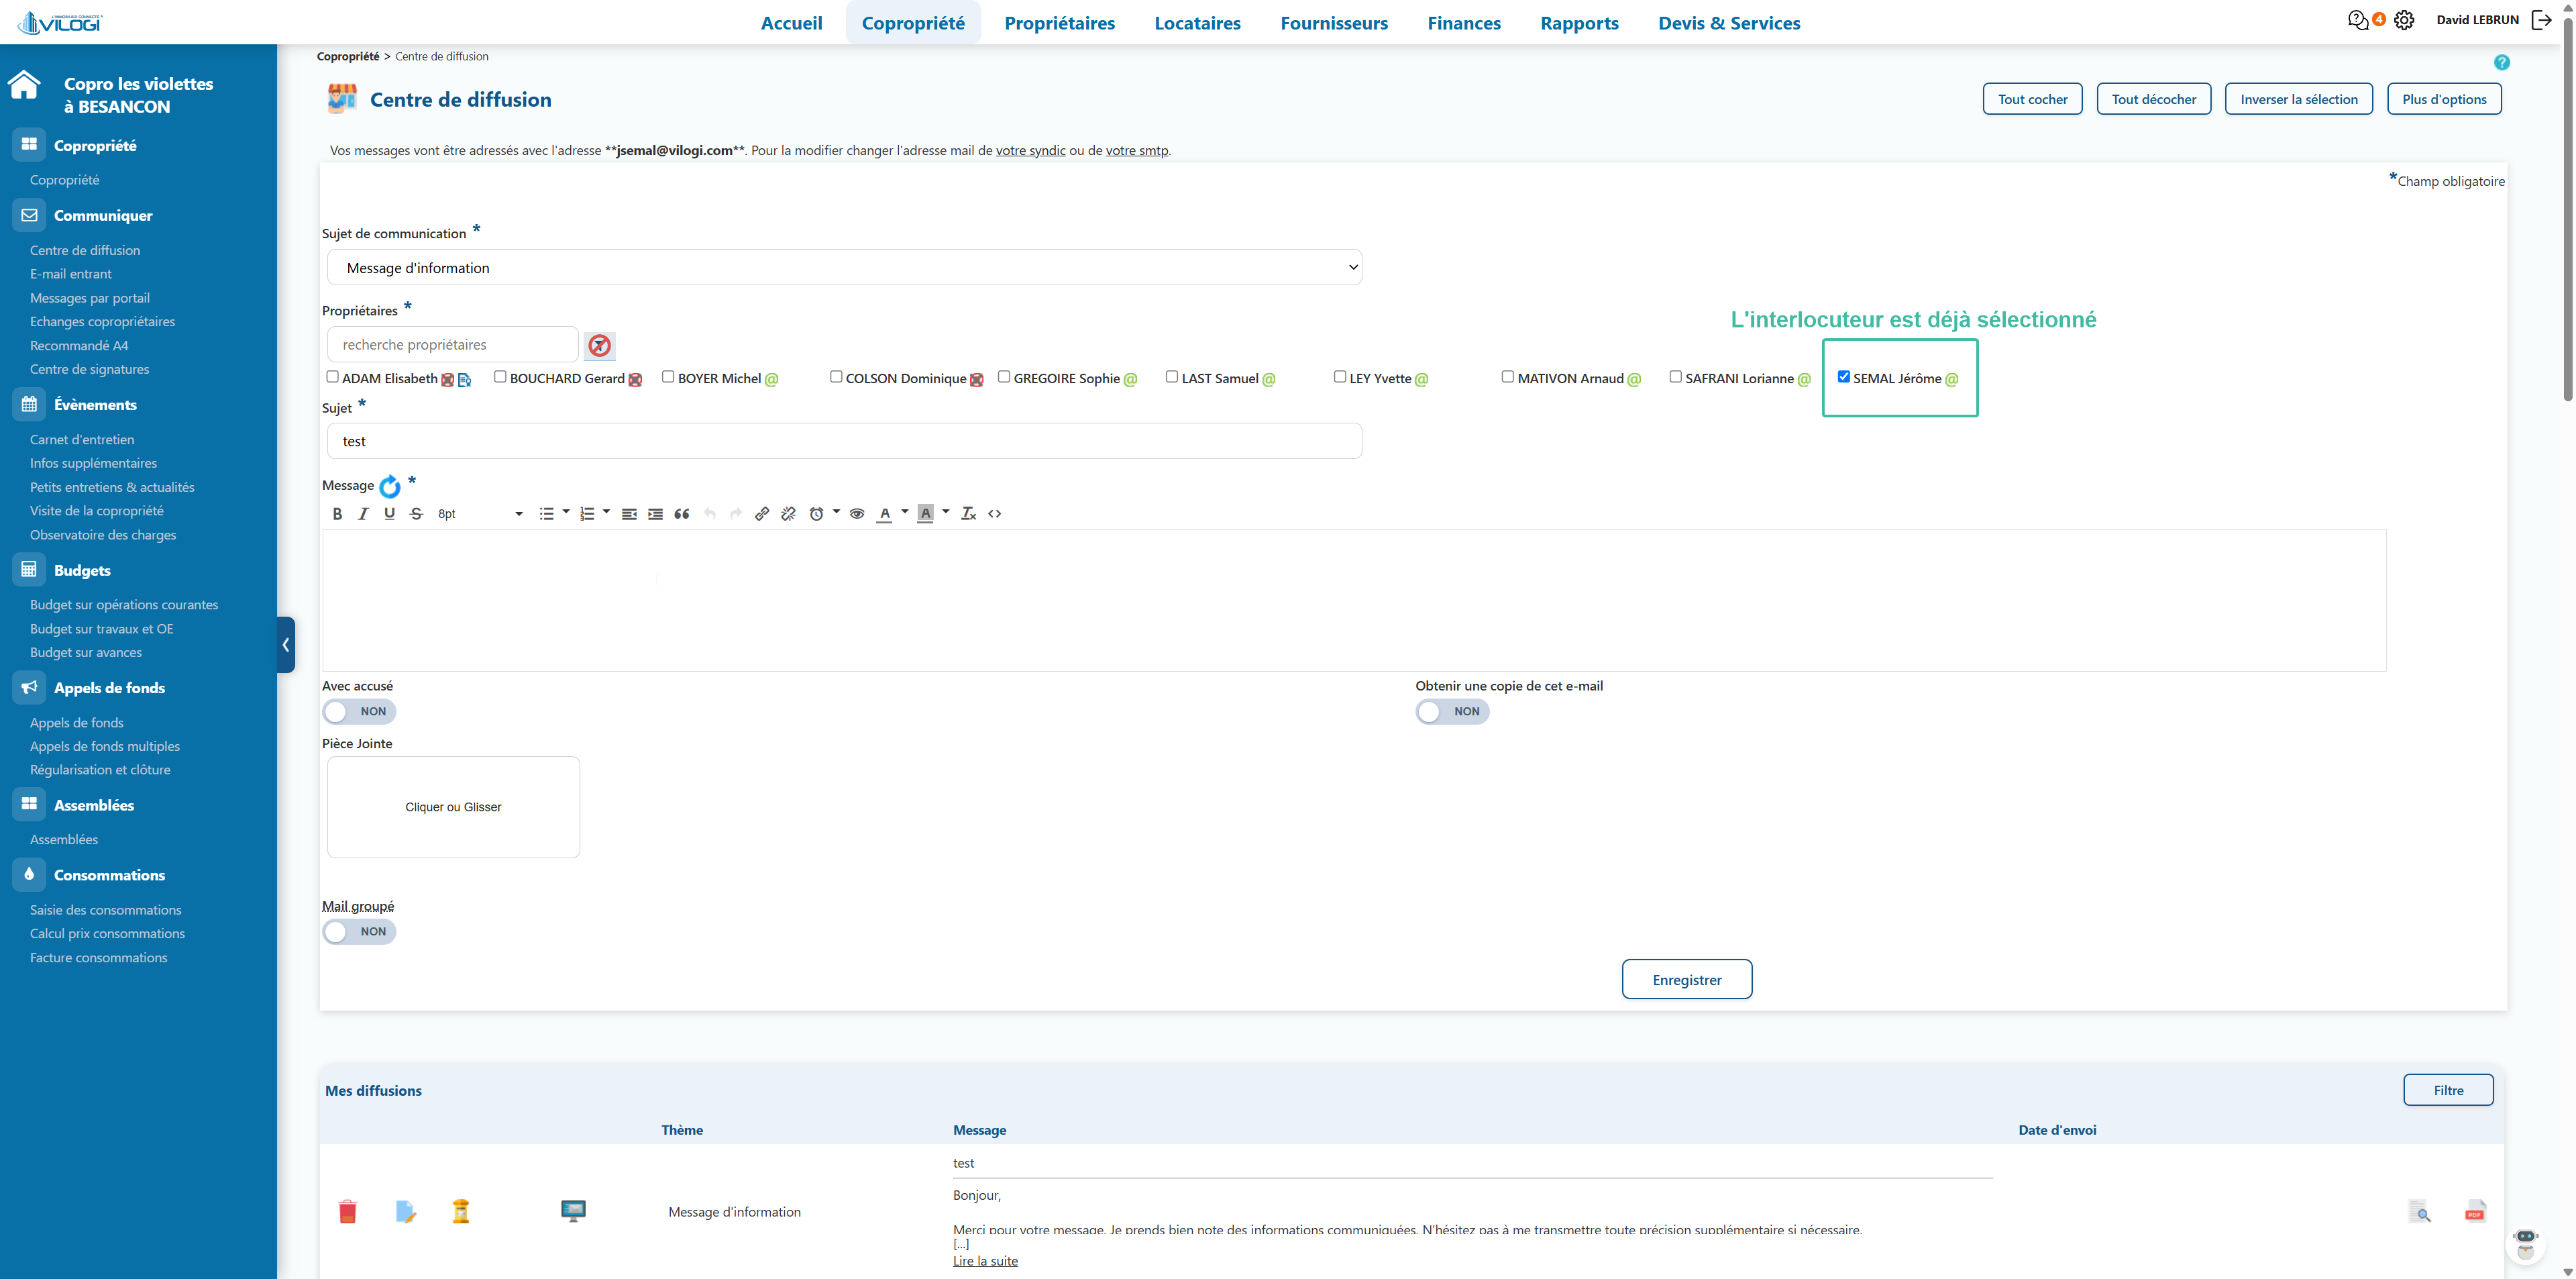Image resolution: width=2576 pixels, height=1279 pixels.
Task: Expand numbered list style options arrow
Action: pyautogui.click(x=606, y=512)
